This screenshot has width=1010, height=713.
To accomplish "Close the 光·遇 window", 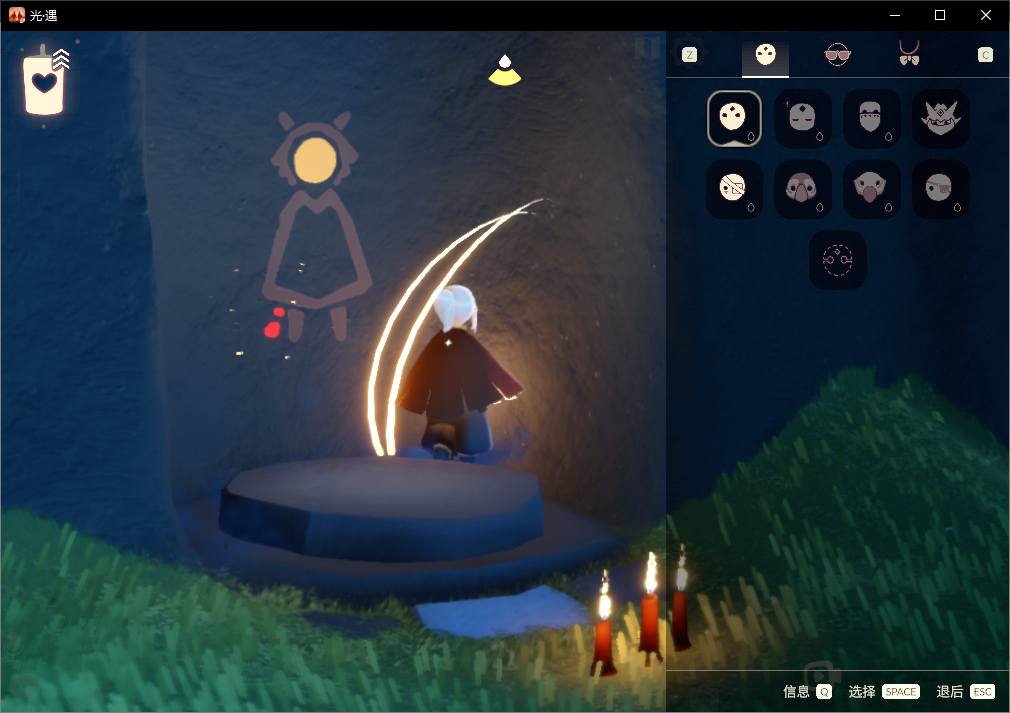I will tap(986, 15).
